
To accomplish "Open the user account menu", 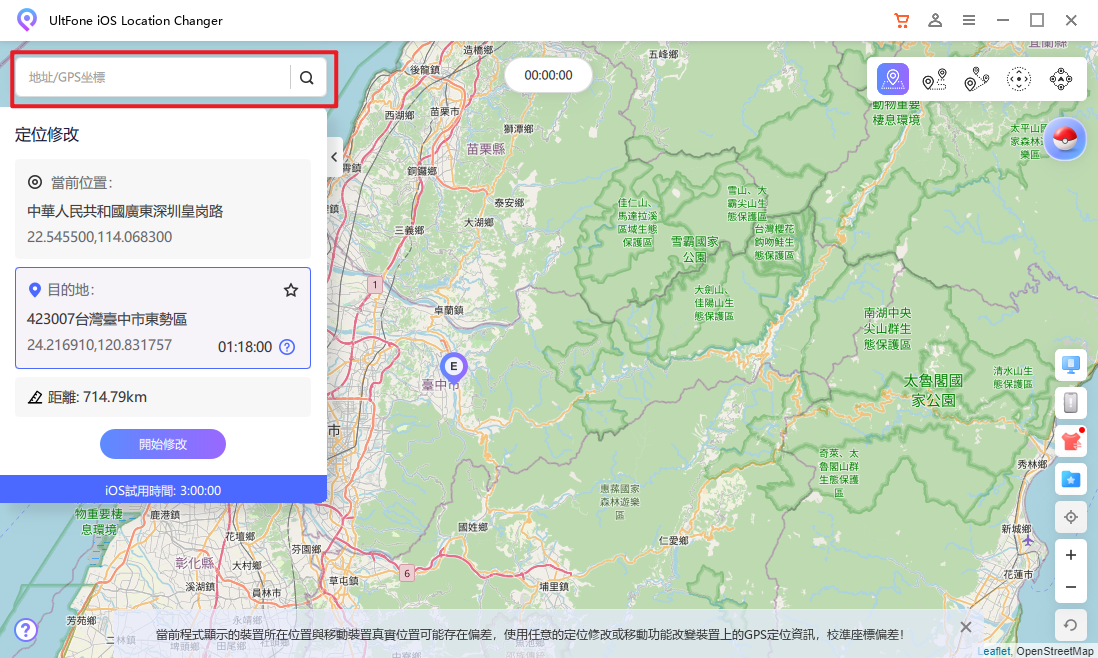I will (935, 20).
